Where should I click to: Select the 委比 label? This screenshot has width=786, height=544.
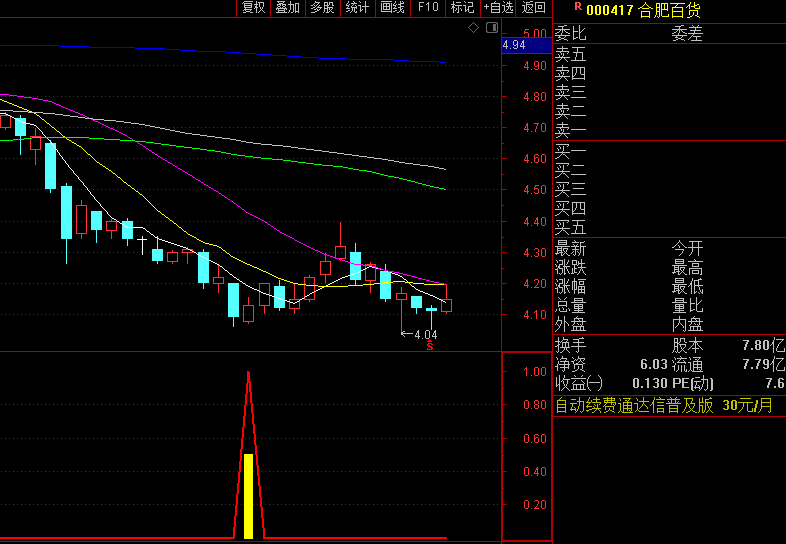[570, 34]
